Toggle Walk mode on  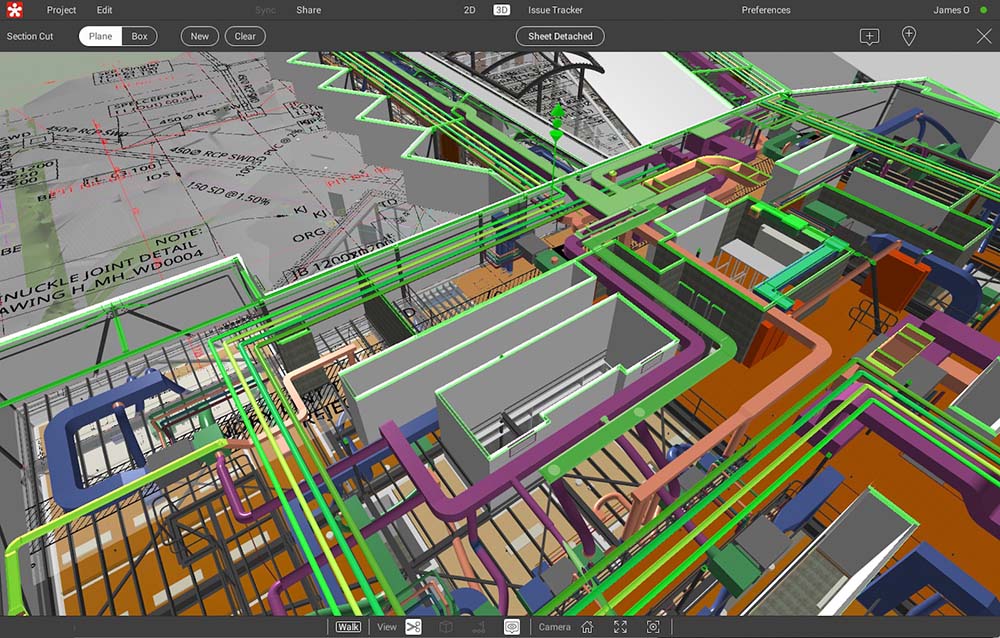[x=348, y=627]
